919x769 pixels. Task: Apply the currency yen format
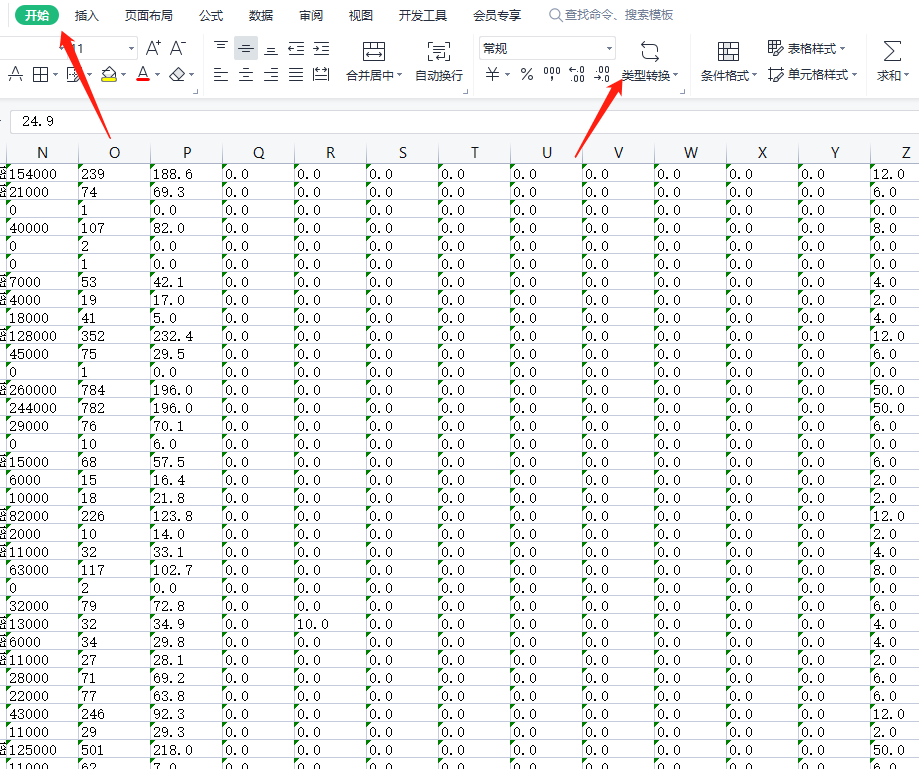pyautogui.click(x=492, y=74)
